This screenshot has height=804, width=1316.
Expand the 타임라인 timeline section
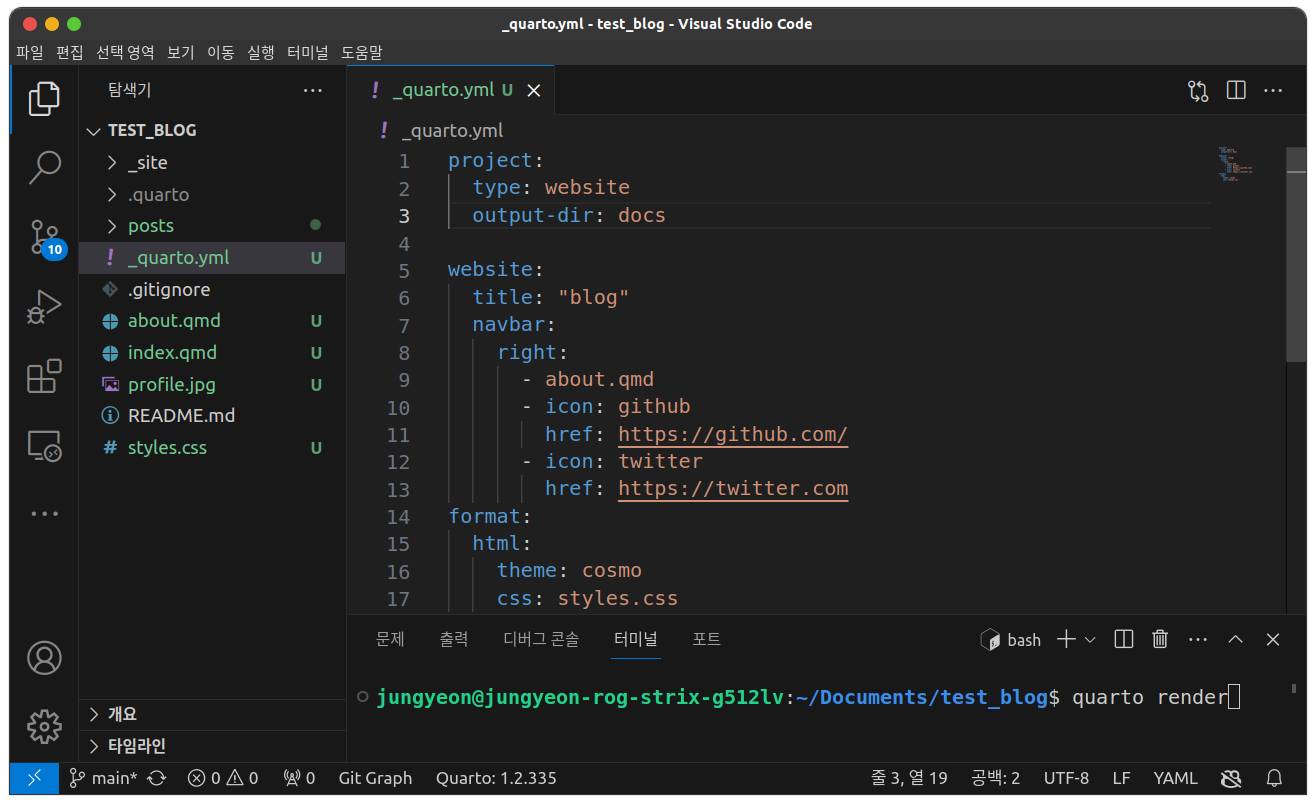pos(212,746)
